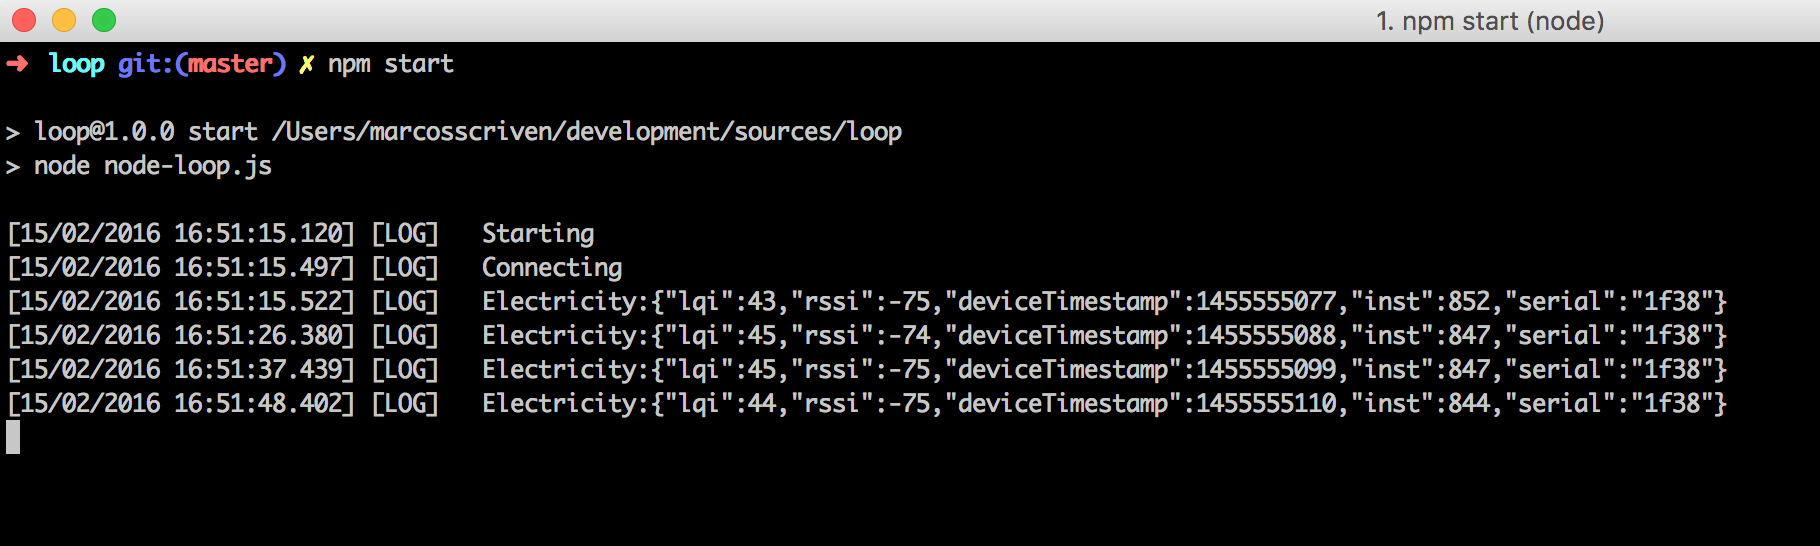Click the "node node-loop.js" line

tap(153, 166)
